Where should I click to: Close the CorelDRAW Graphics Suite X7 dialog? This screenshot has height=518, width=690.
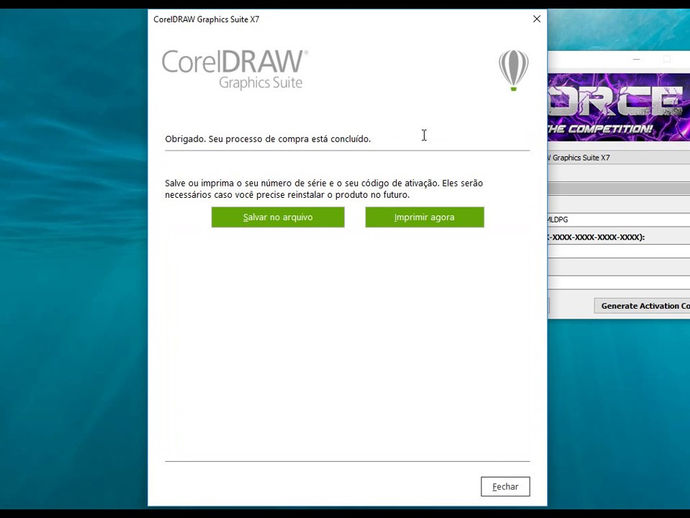click(536, 19)
